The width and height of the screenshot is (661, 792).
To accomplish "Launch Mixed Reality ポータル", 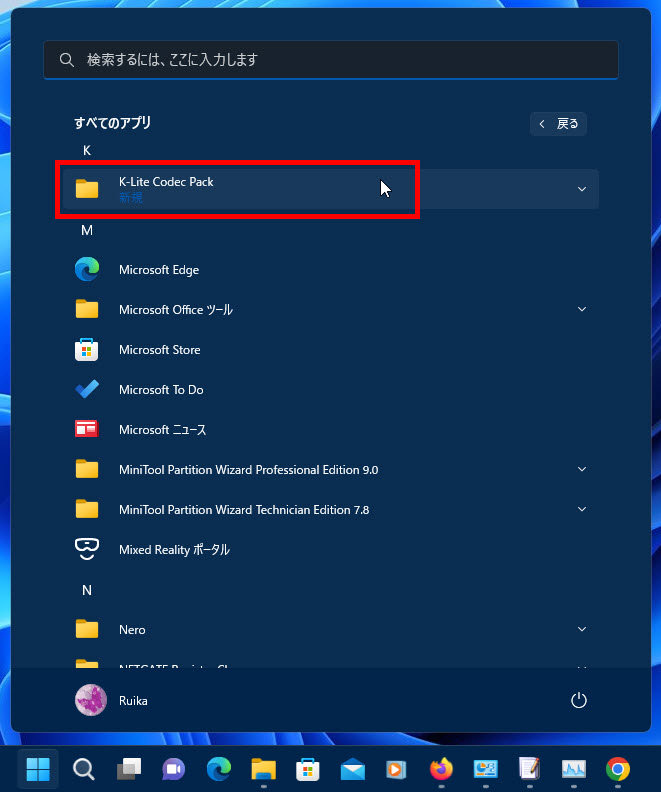I will coord(173,550).
